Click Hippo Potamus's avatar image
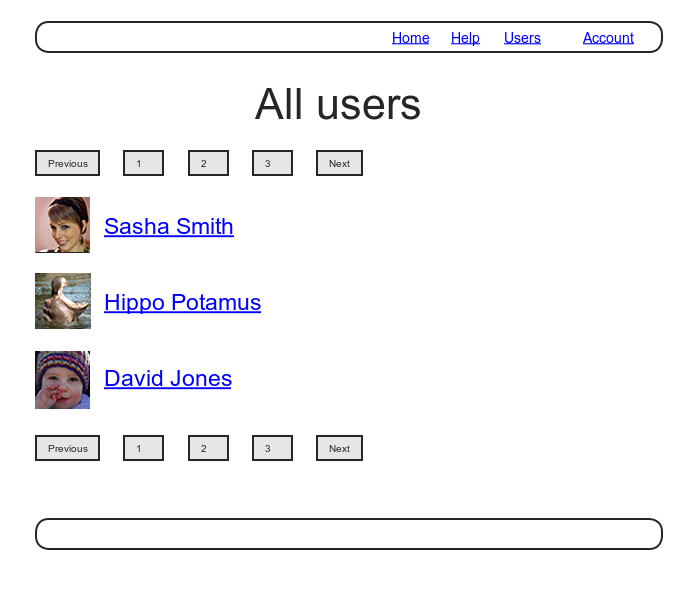Screen dimensions: 700x600 pyautogui.click(x=62, y=301)
